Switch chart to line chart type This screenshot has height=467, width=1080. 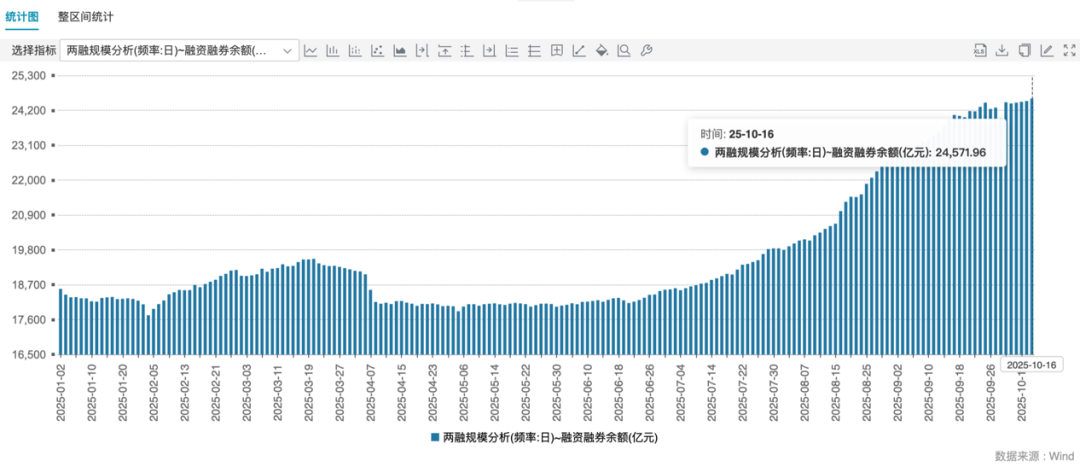[x=311, y=50]
